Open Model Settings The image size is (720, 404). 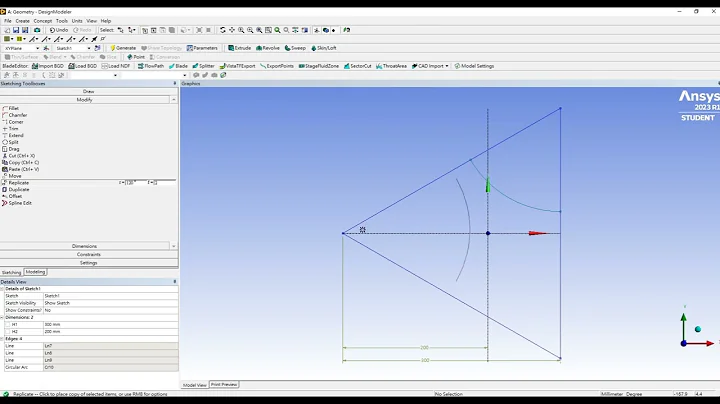[x=474, y=66]
